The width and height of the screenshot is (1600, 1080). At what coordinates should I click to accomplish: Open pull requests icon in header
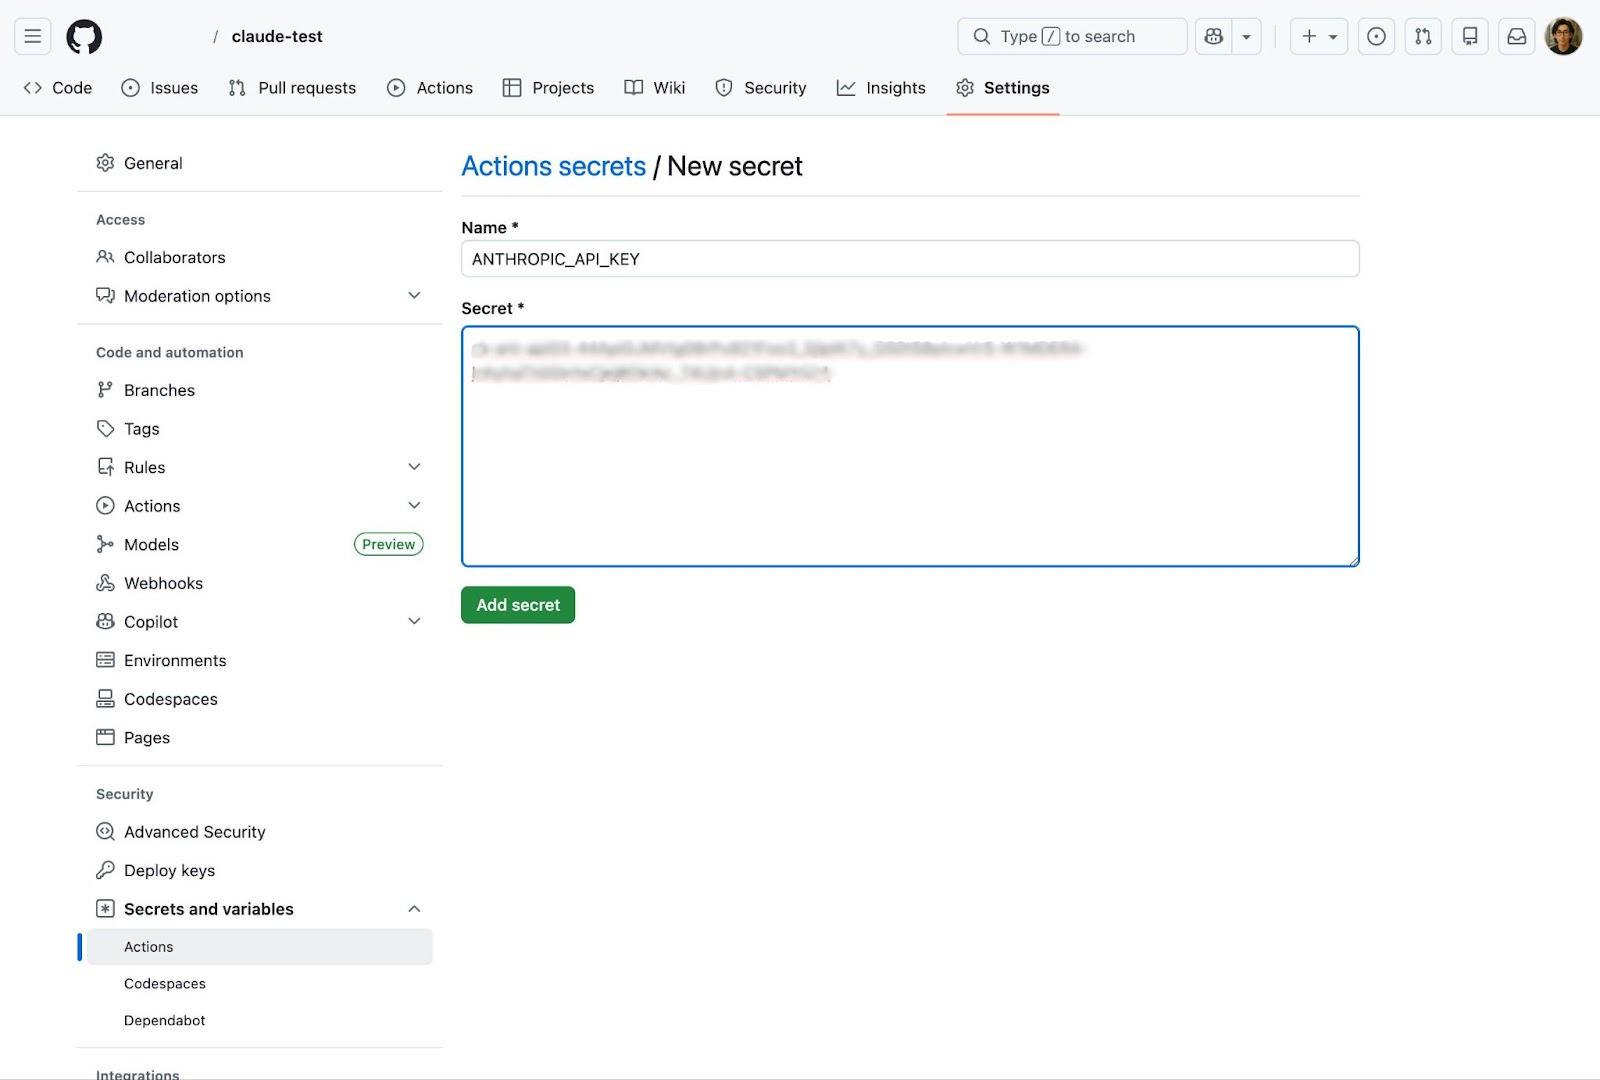pos(1423,36)
